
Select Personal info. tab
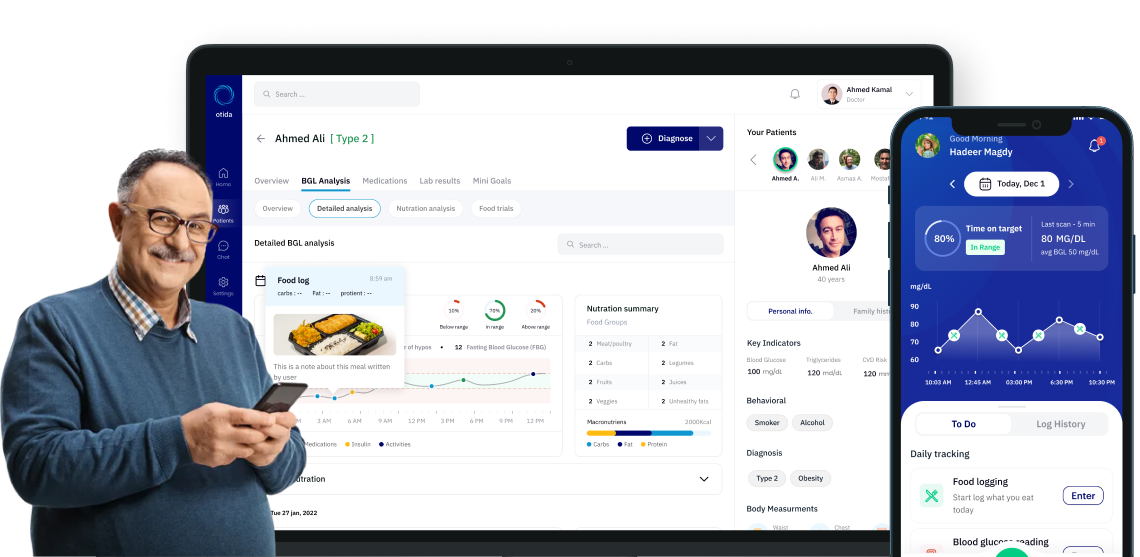(x=790, y=311)
